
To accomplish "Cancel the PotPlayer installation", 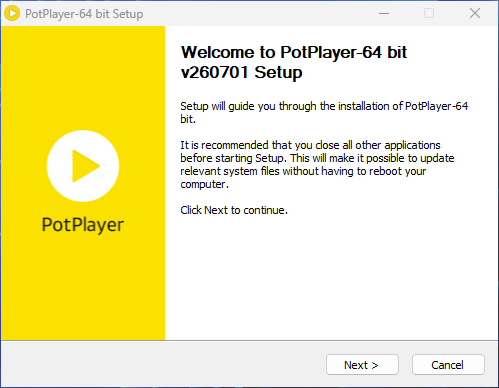I will coord(448,365).
